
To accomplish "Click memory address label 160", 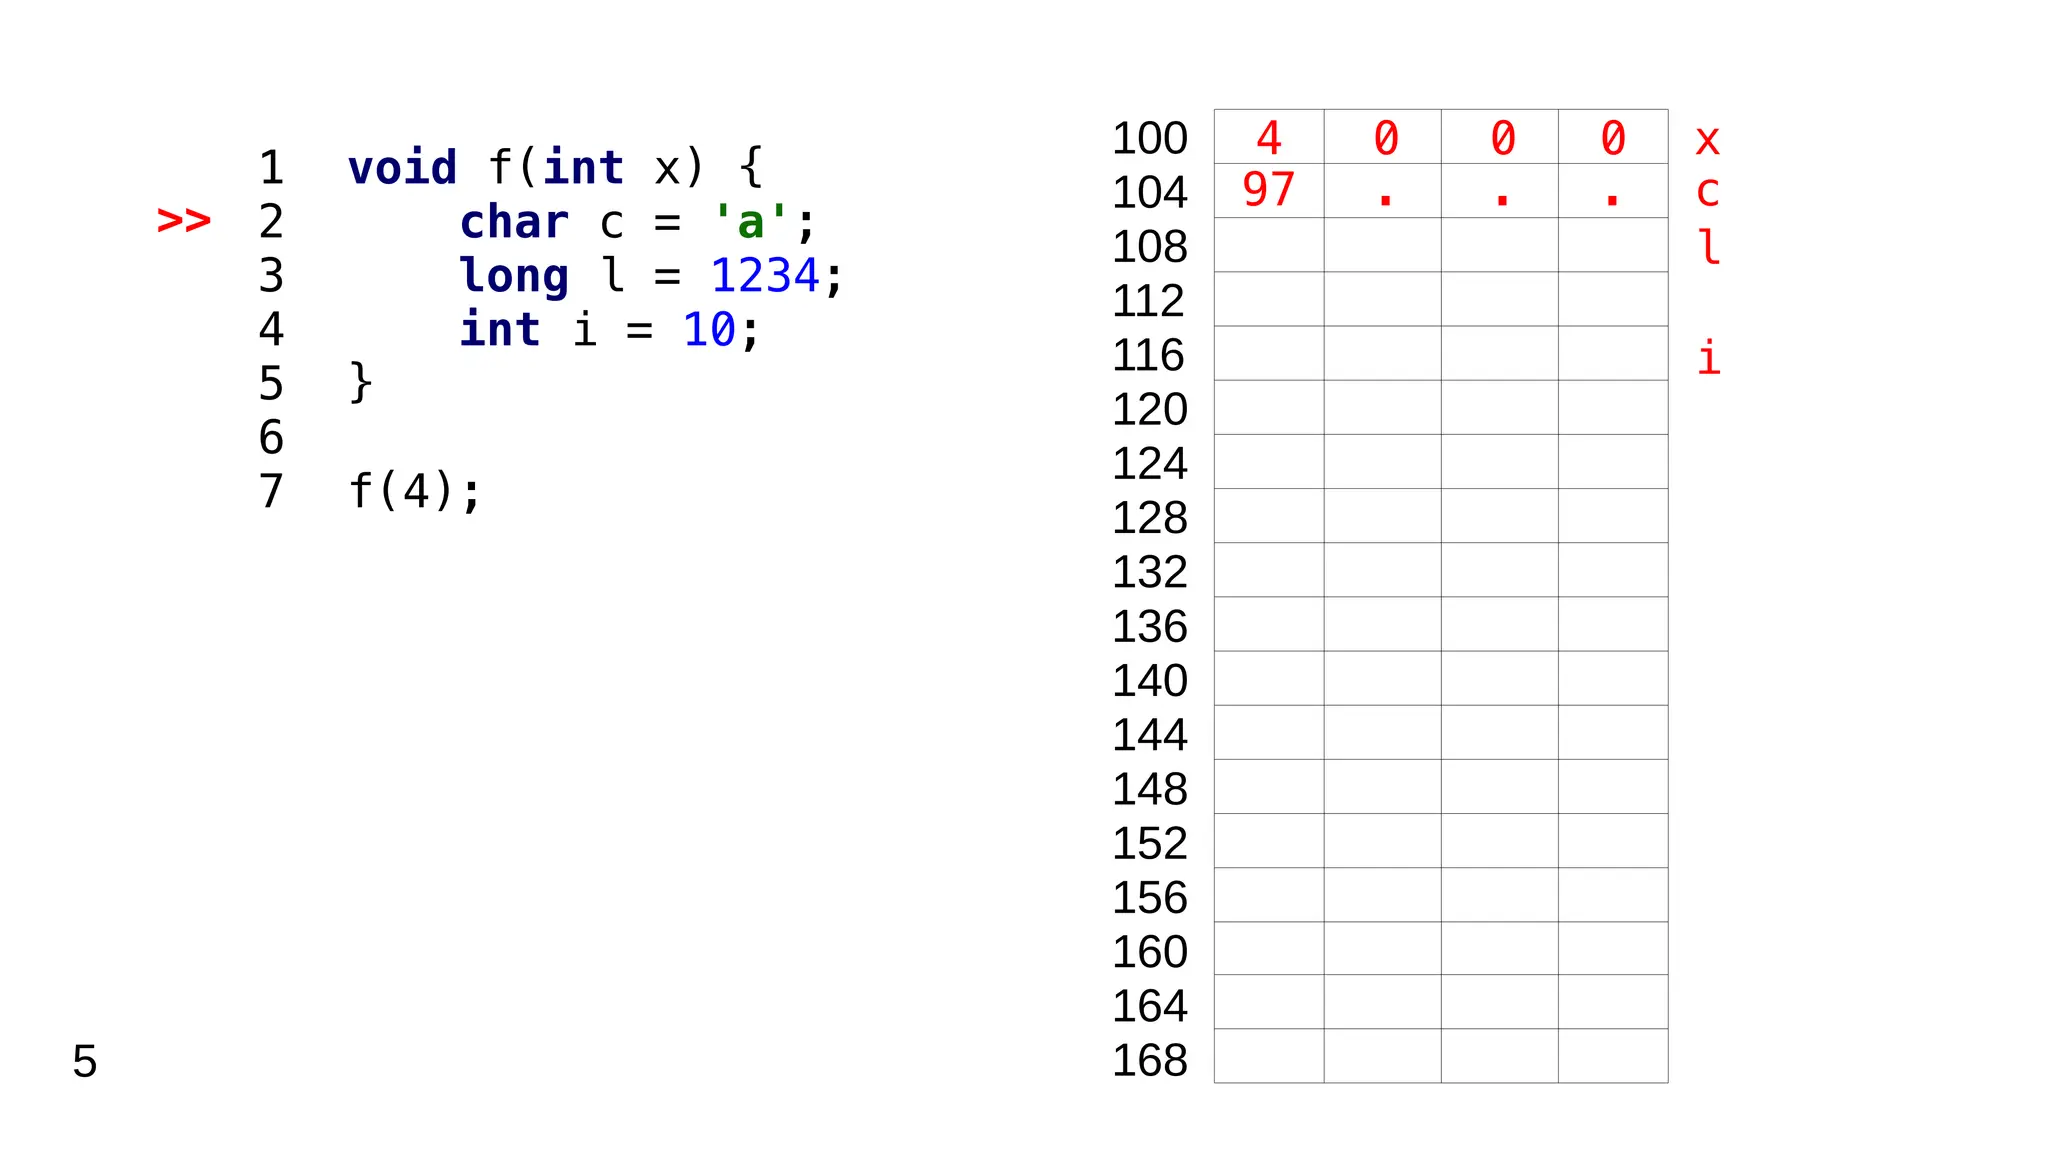I will (1150, 951).
